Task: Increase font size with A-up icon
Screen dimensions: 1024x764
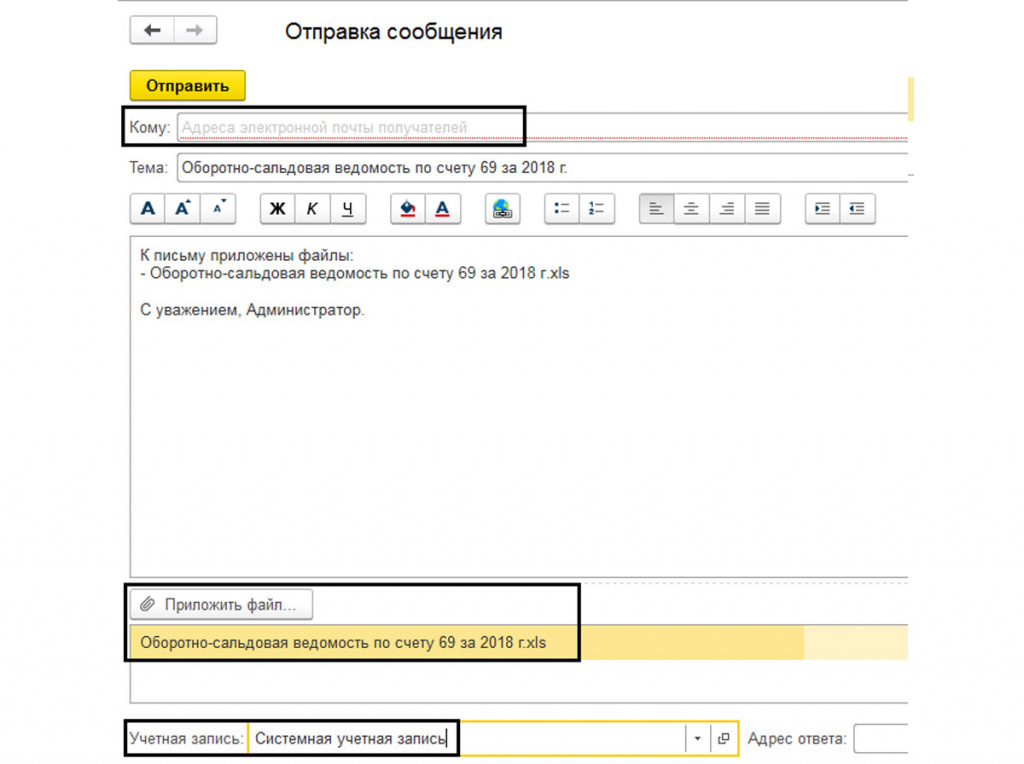Action: pyautogui.click(x=183, y=209)
